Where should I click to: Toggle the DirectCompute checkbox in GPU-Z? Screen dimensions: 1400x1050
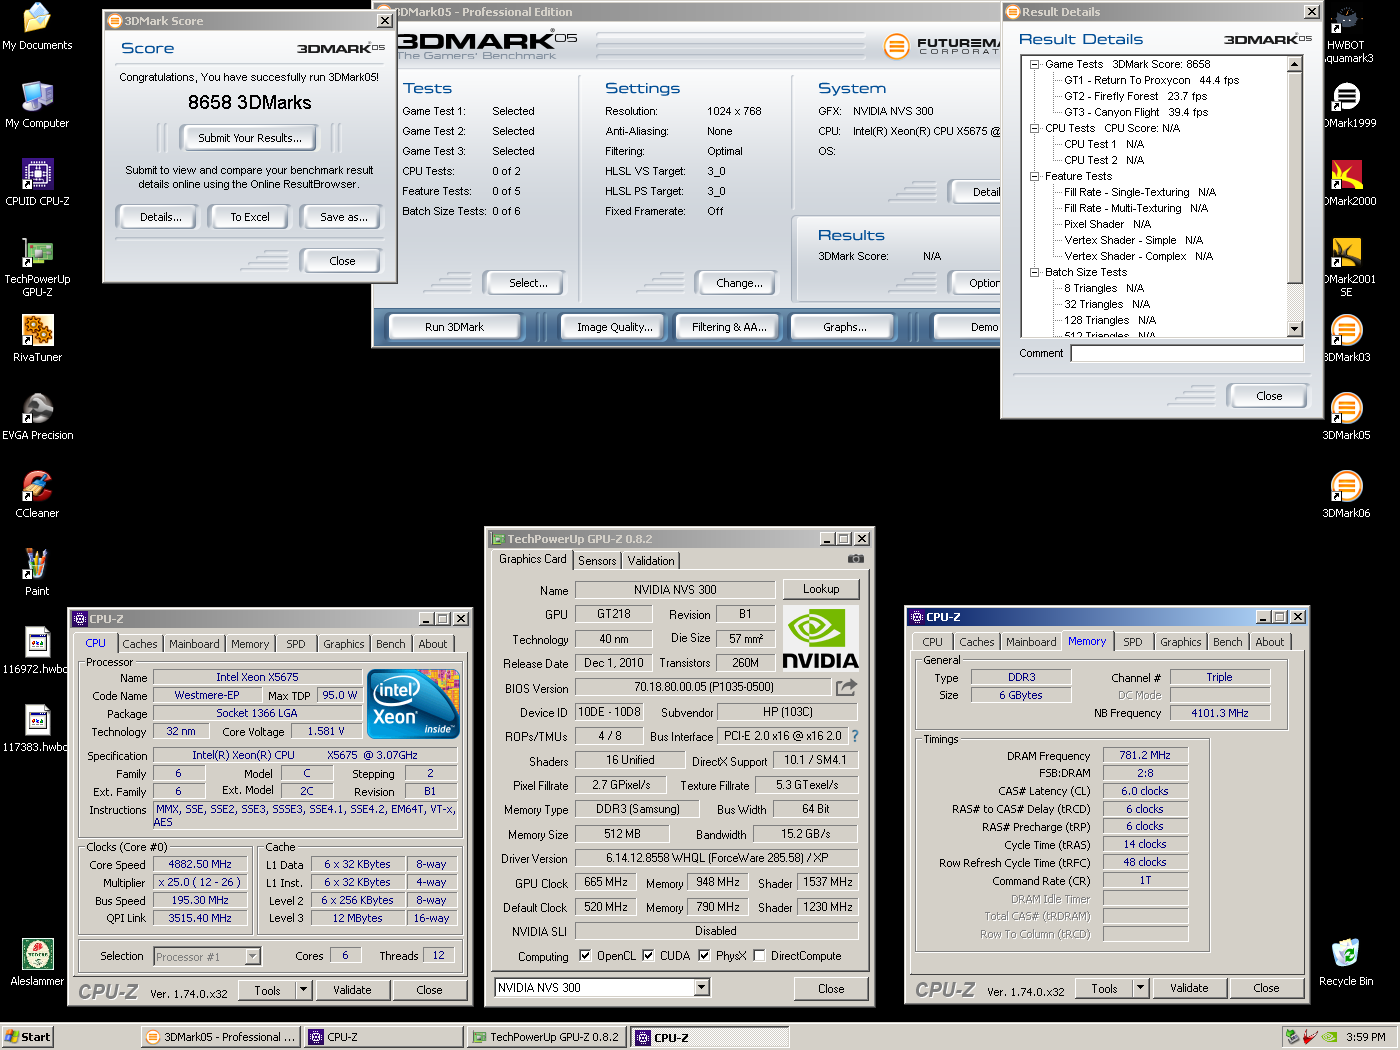tap(759, 955)
